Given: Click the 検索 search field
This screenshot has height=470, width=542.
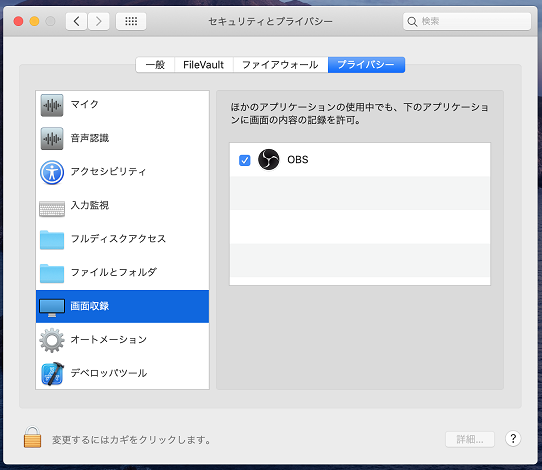Looking at the screenshot, I should pyautogui.click(x=467, y=21).
